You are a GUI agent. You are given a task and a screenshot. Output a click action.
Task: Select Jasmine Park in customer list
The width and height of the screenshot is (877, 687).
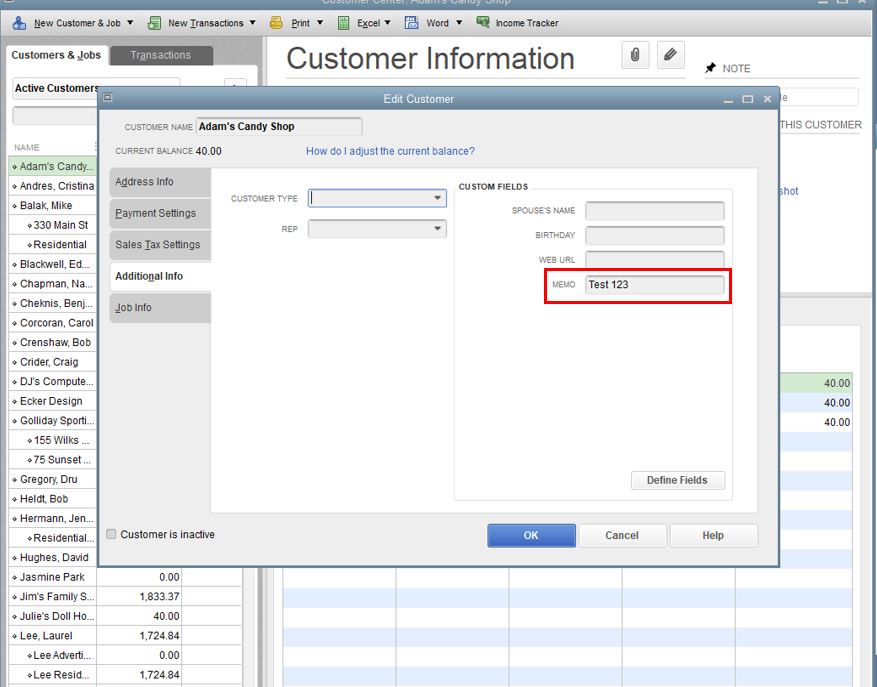point(53,577)
